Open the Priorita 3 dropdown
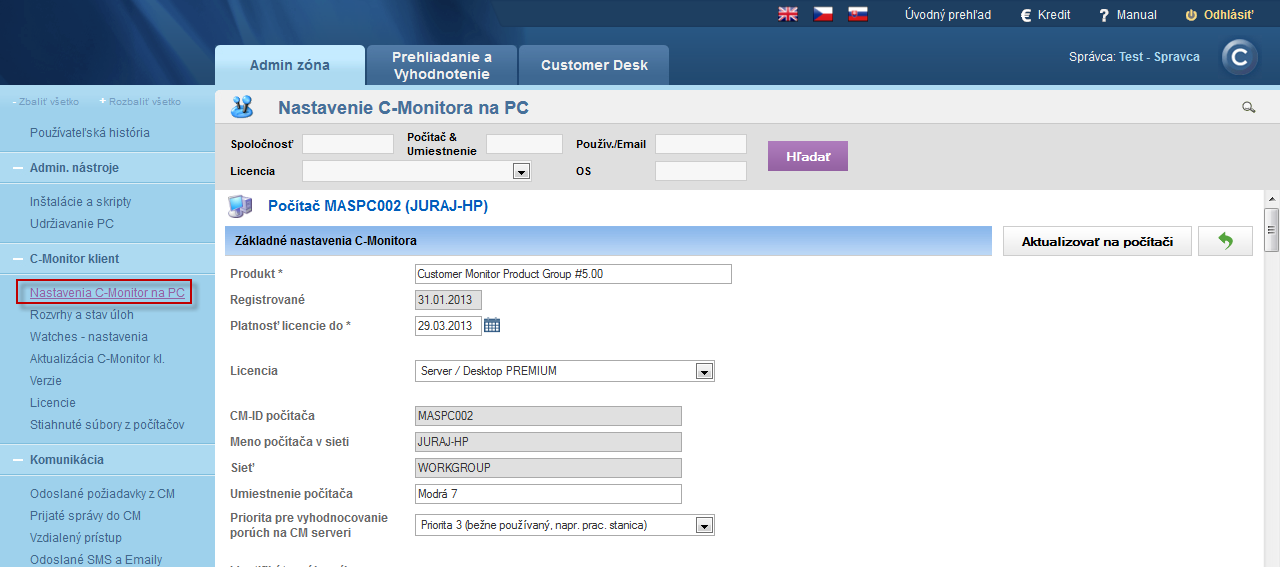The height and width of the screenshot is (567, 1280). click(x=565, y=525)
